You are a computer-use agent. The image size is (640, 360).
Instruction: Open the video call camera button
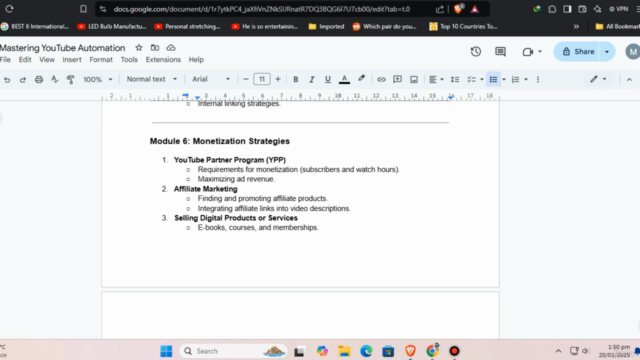[x=532, y=52]
